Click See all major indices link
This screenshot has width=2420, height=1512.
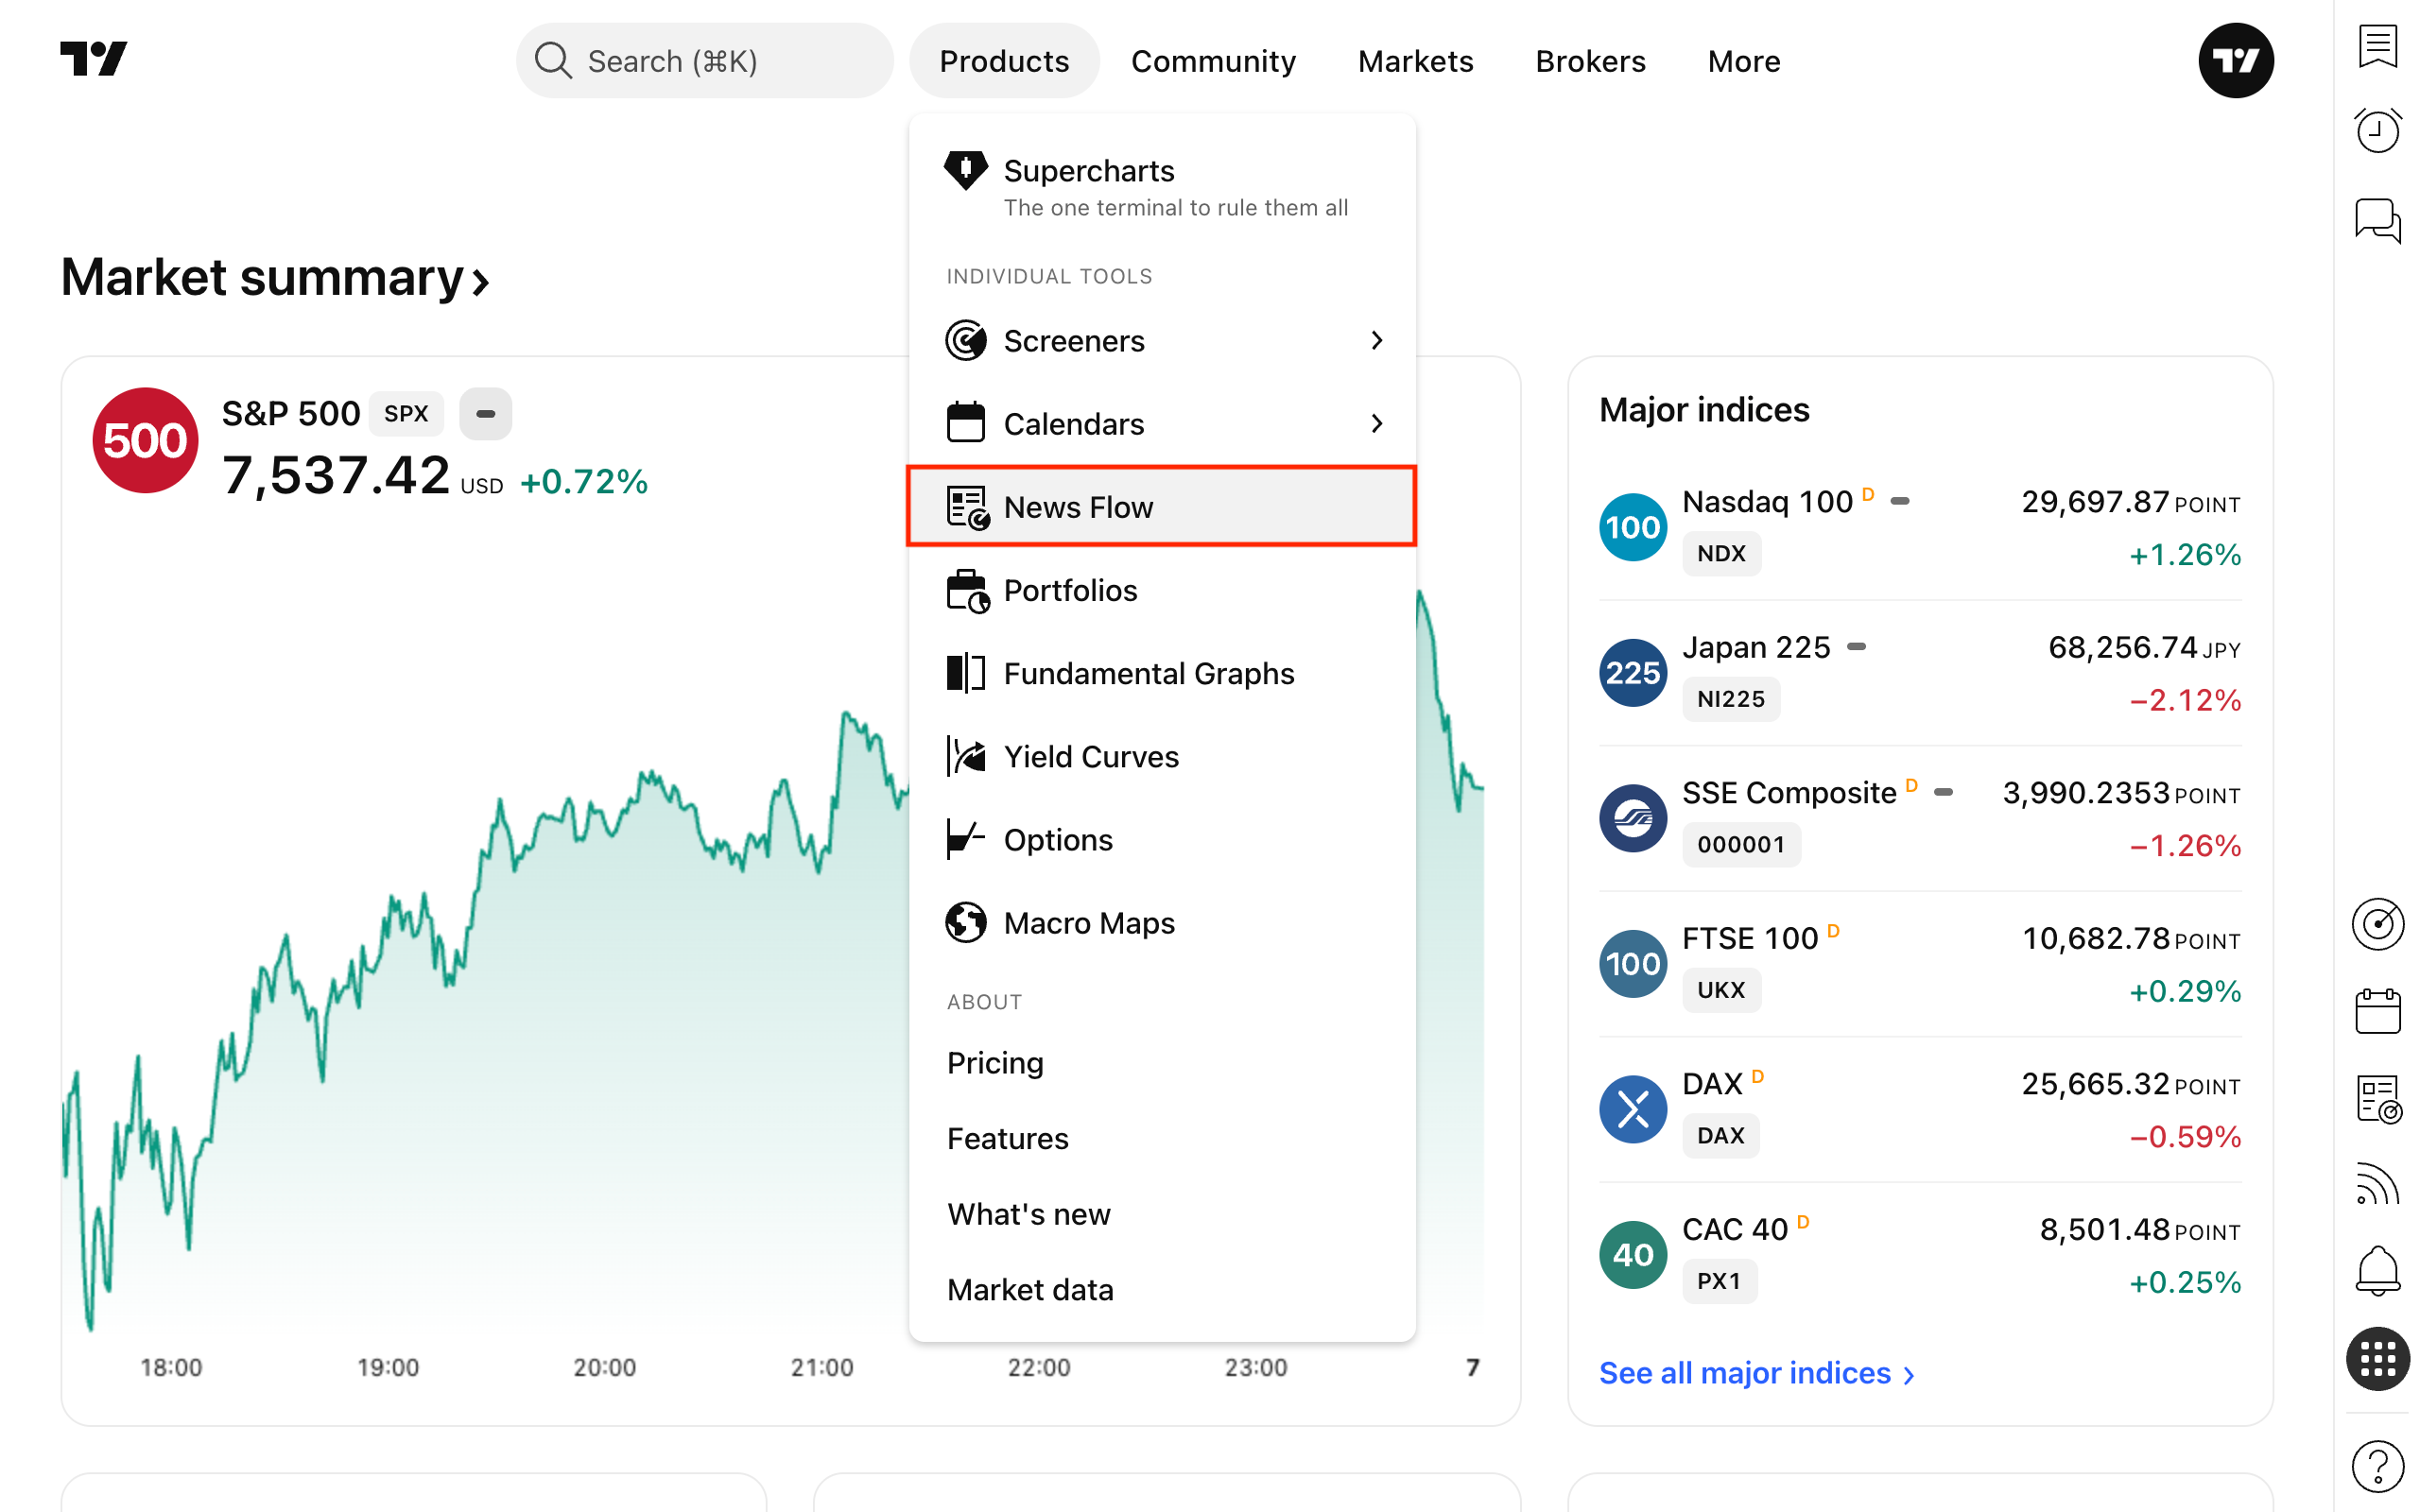click(x=1756, y=1373)
